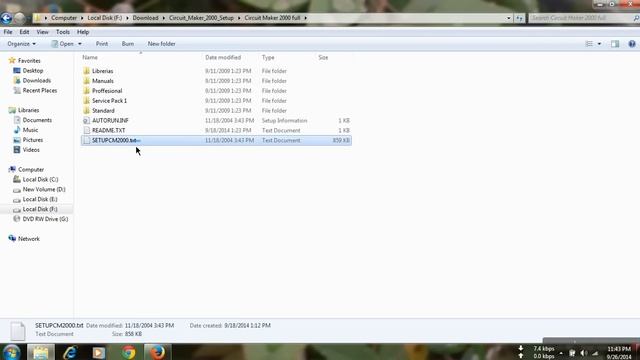Open Recent Places in navigation pane
Screen dimensions: 640x360
[x=40, y=90]
